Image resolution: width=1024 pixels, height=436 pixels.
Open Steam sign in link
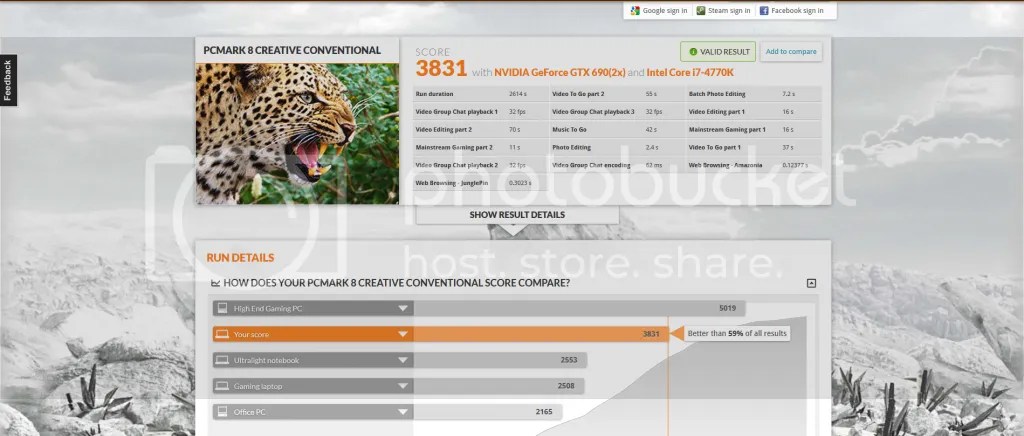tap(729, 10)
